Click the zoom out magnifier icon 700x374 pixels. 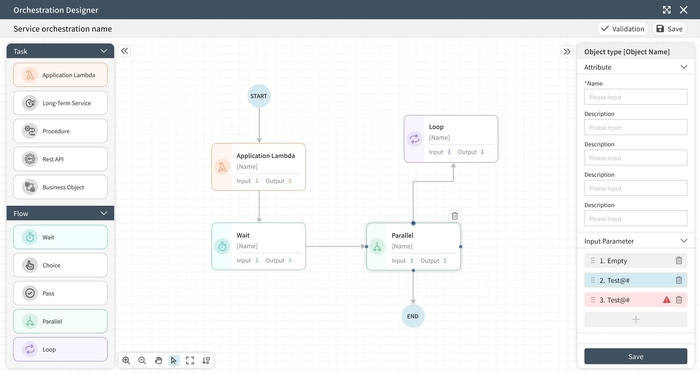pos(142,360)
